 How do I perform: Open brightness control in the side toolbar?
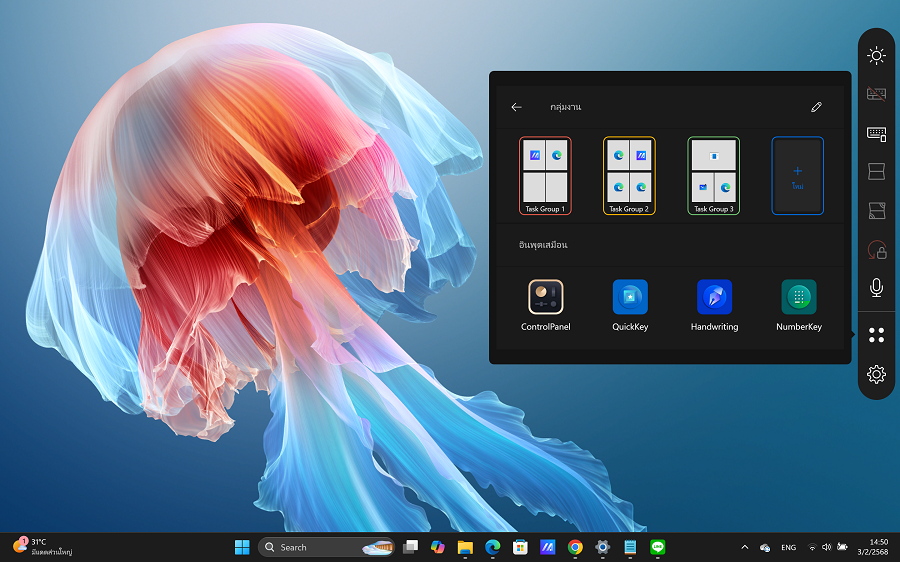tap(876, 56)
